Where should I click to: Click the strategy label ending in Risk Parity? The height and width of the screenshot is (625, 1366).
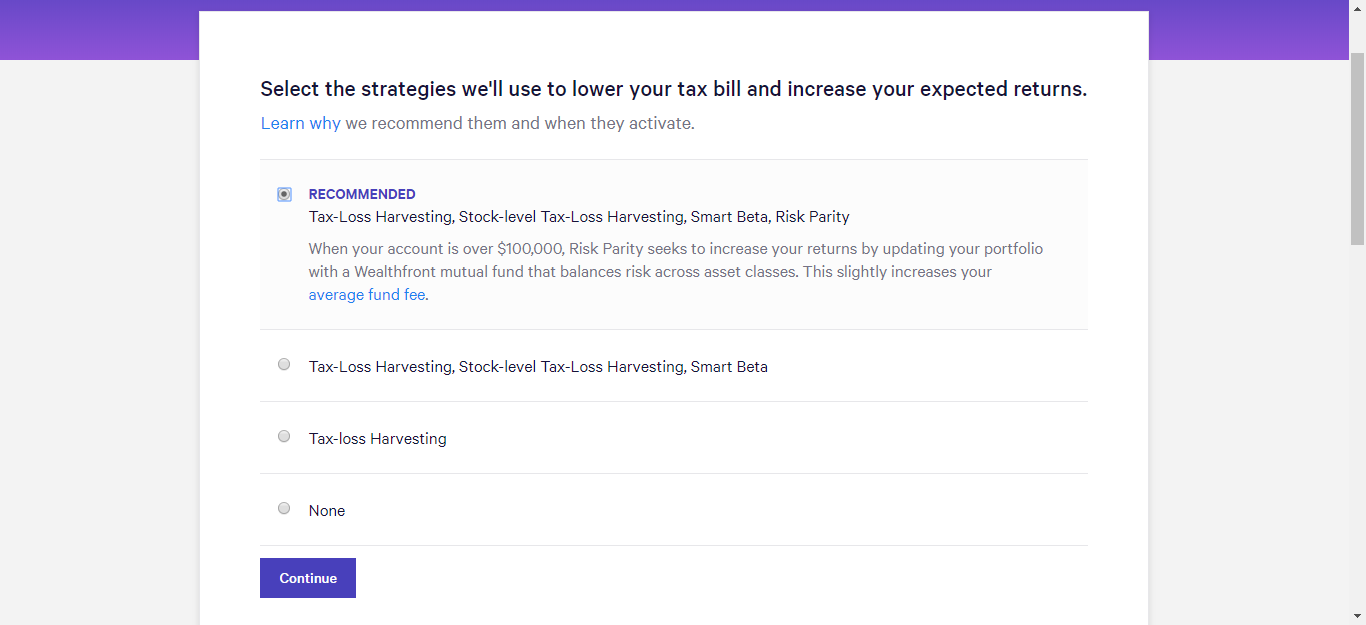click(x=579, y=217)
